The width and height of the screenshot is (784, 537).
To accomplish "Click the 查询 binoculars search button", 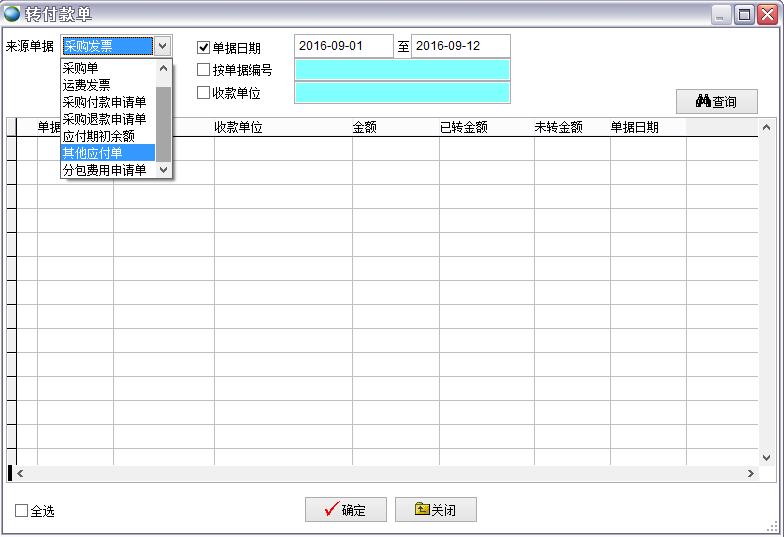I will coord(716,102).
